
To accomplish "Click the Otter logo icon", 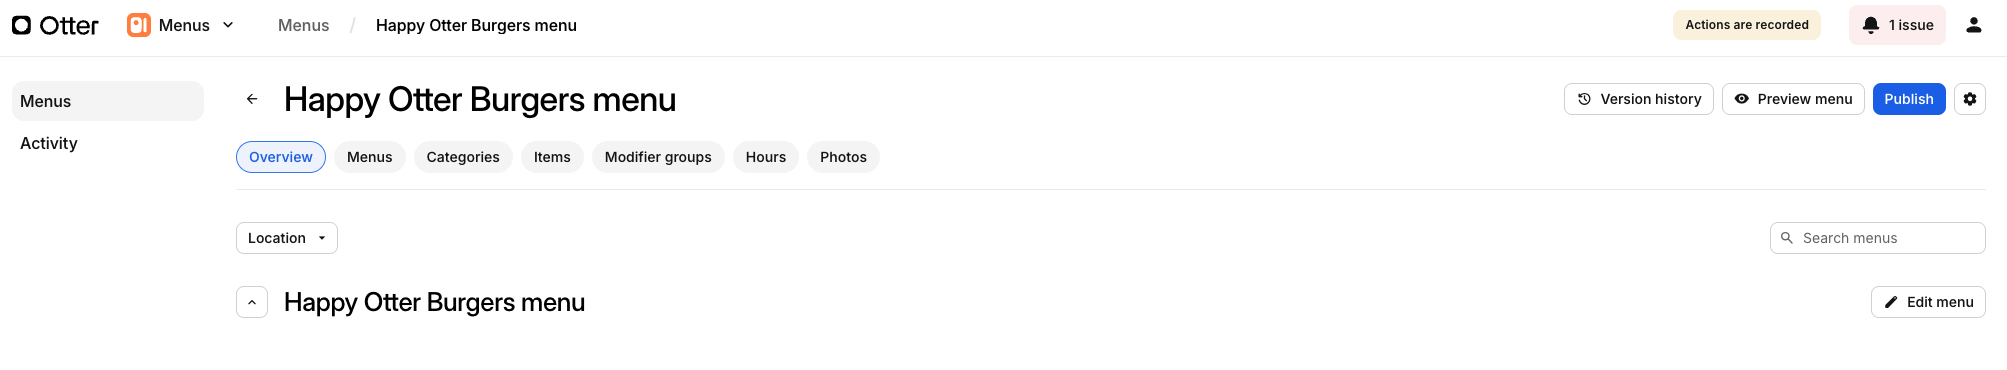I will pyautogui.click(x=21, y=25).
